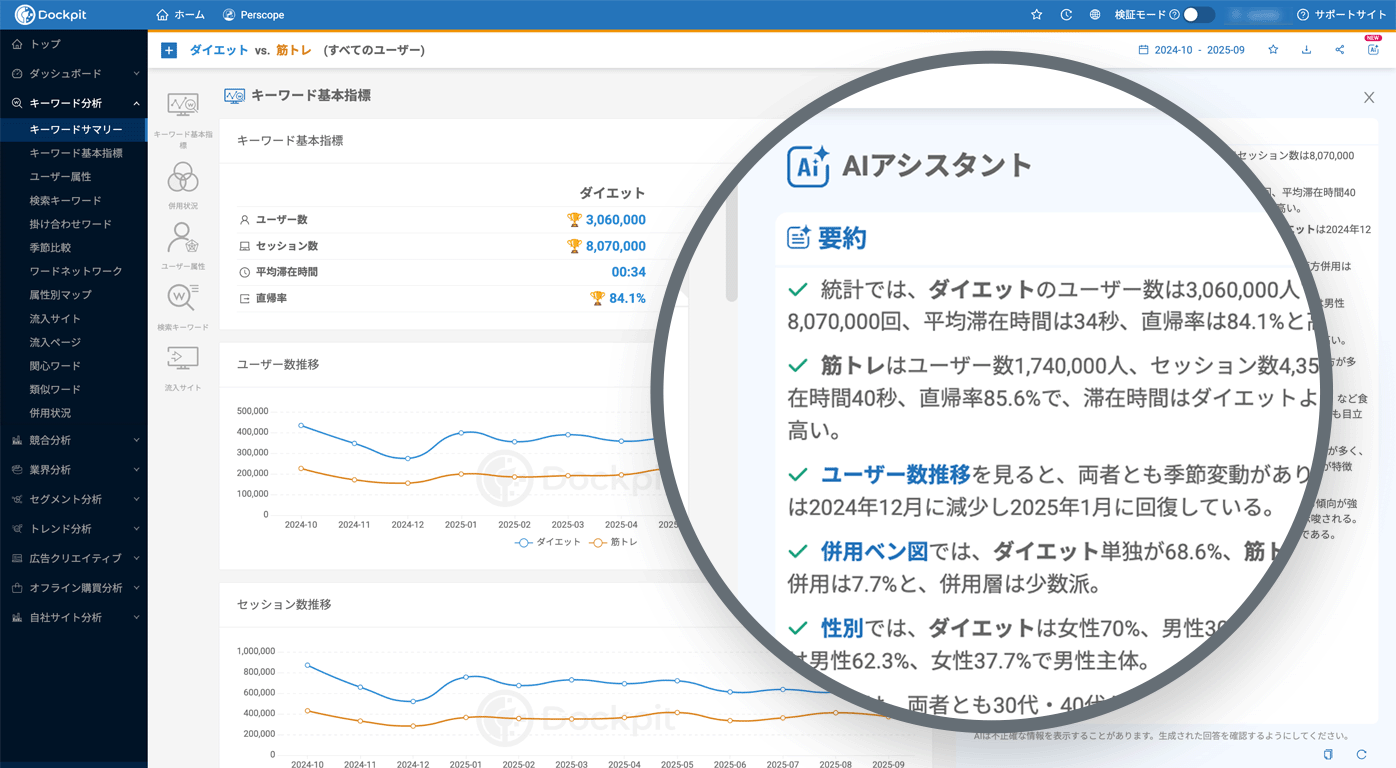Click the download icon in header
Screen dimensions: 1396x768
[1306, 50]
